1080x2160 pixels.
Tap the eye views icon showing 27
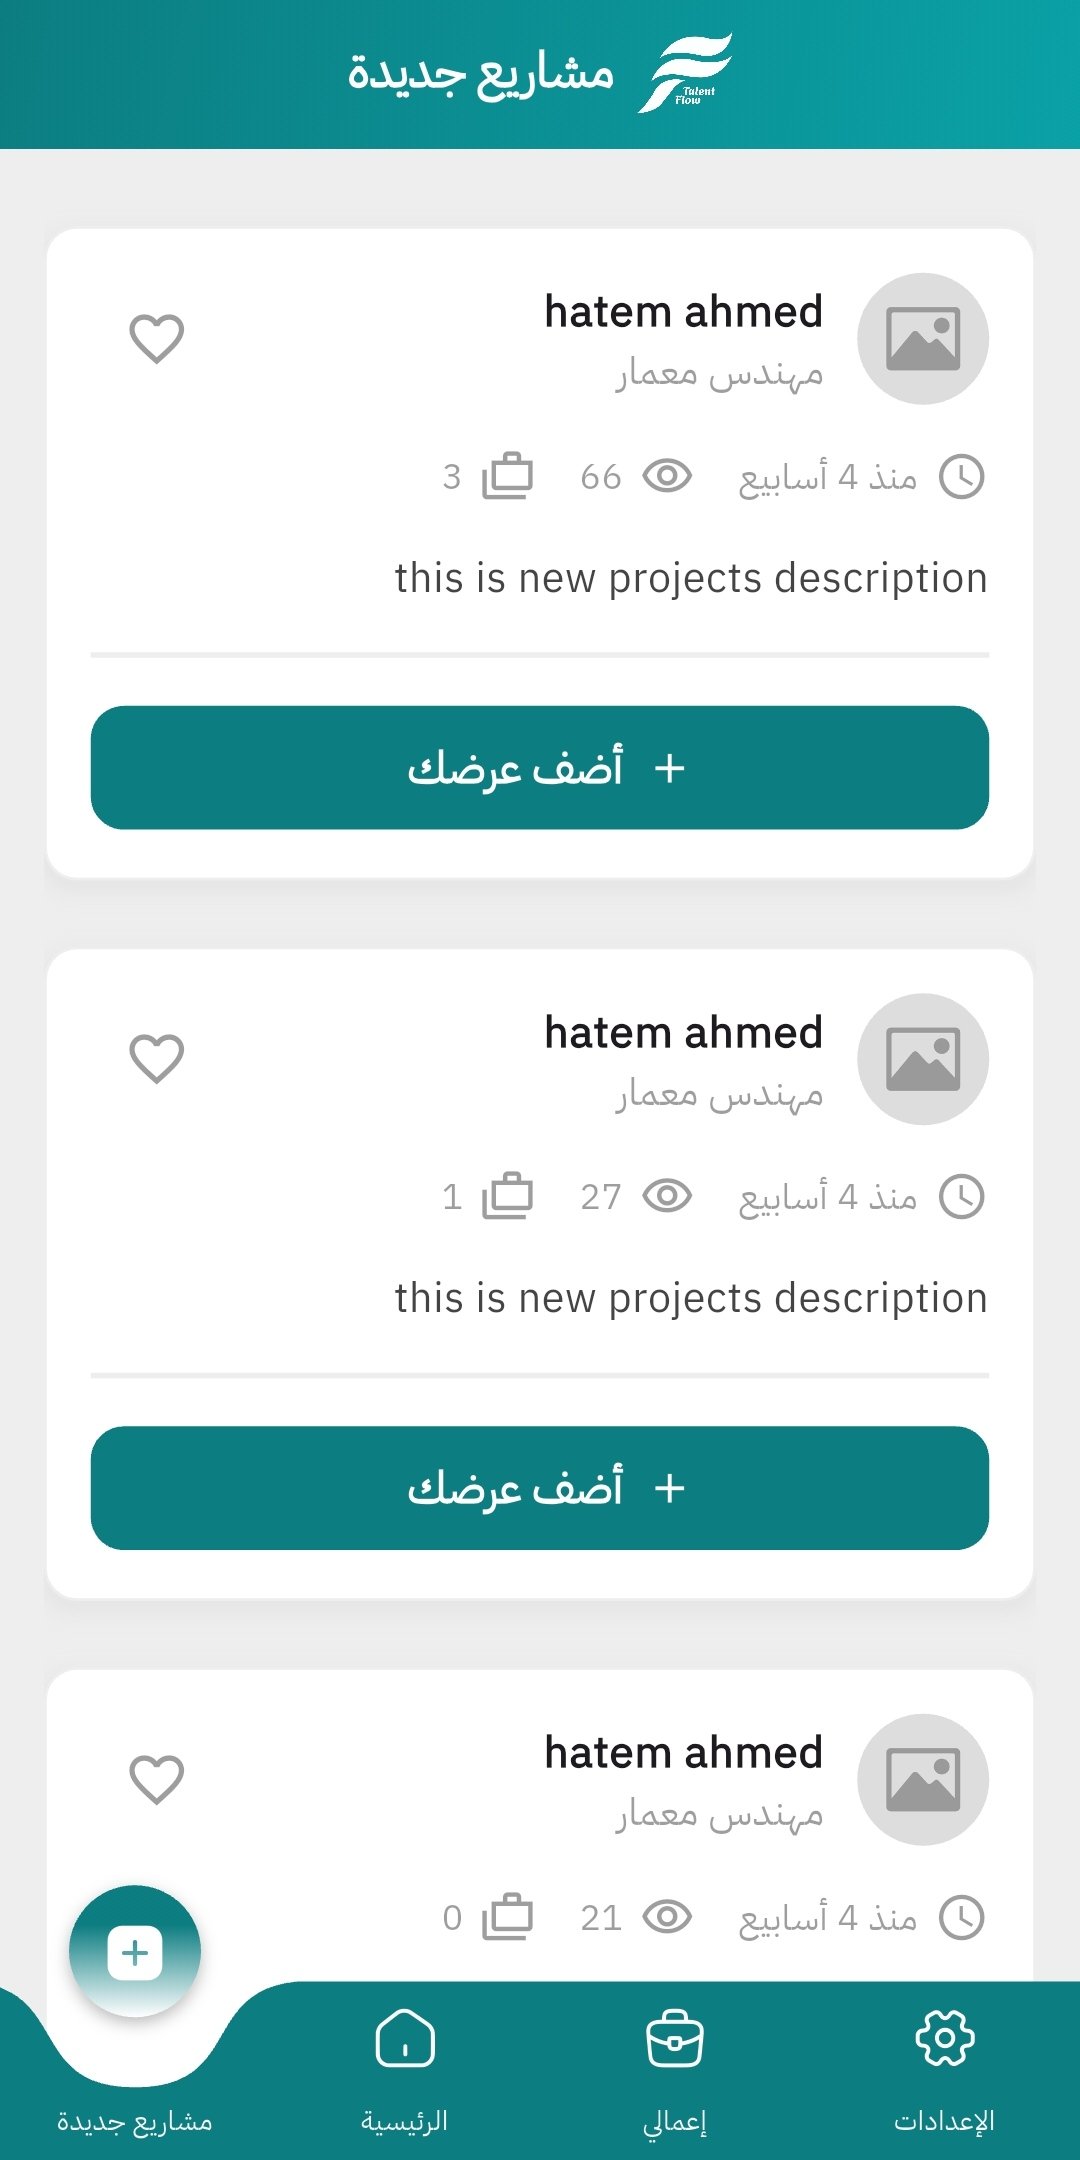[x=667, y=1196]
